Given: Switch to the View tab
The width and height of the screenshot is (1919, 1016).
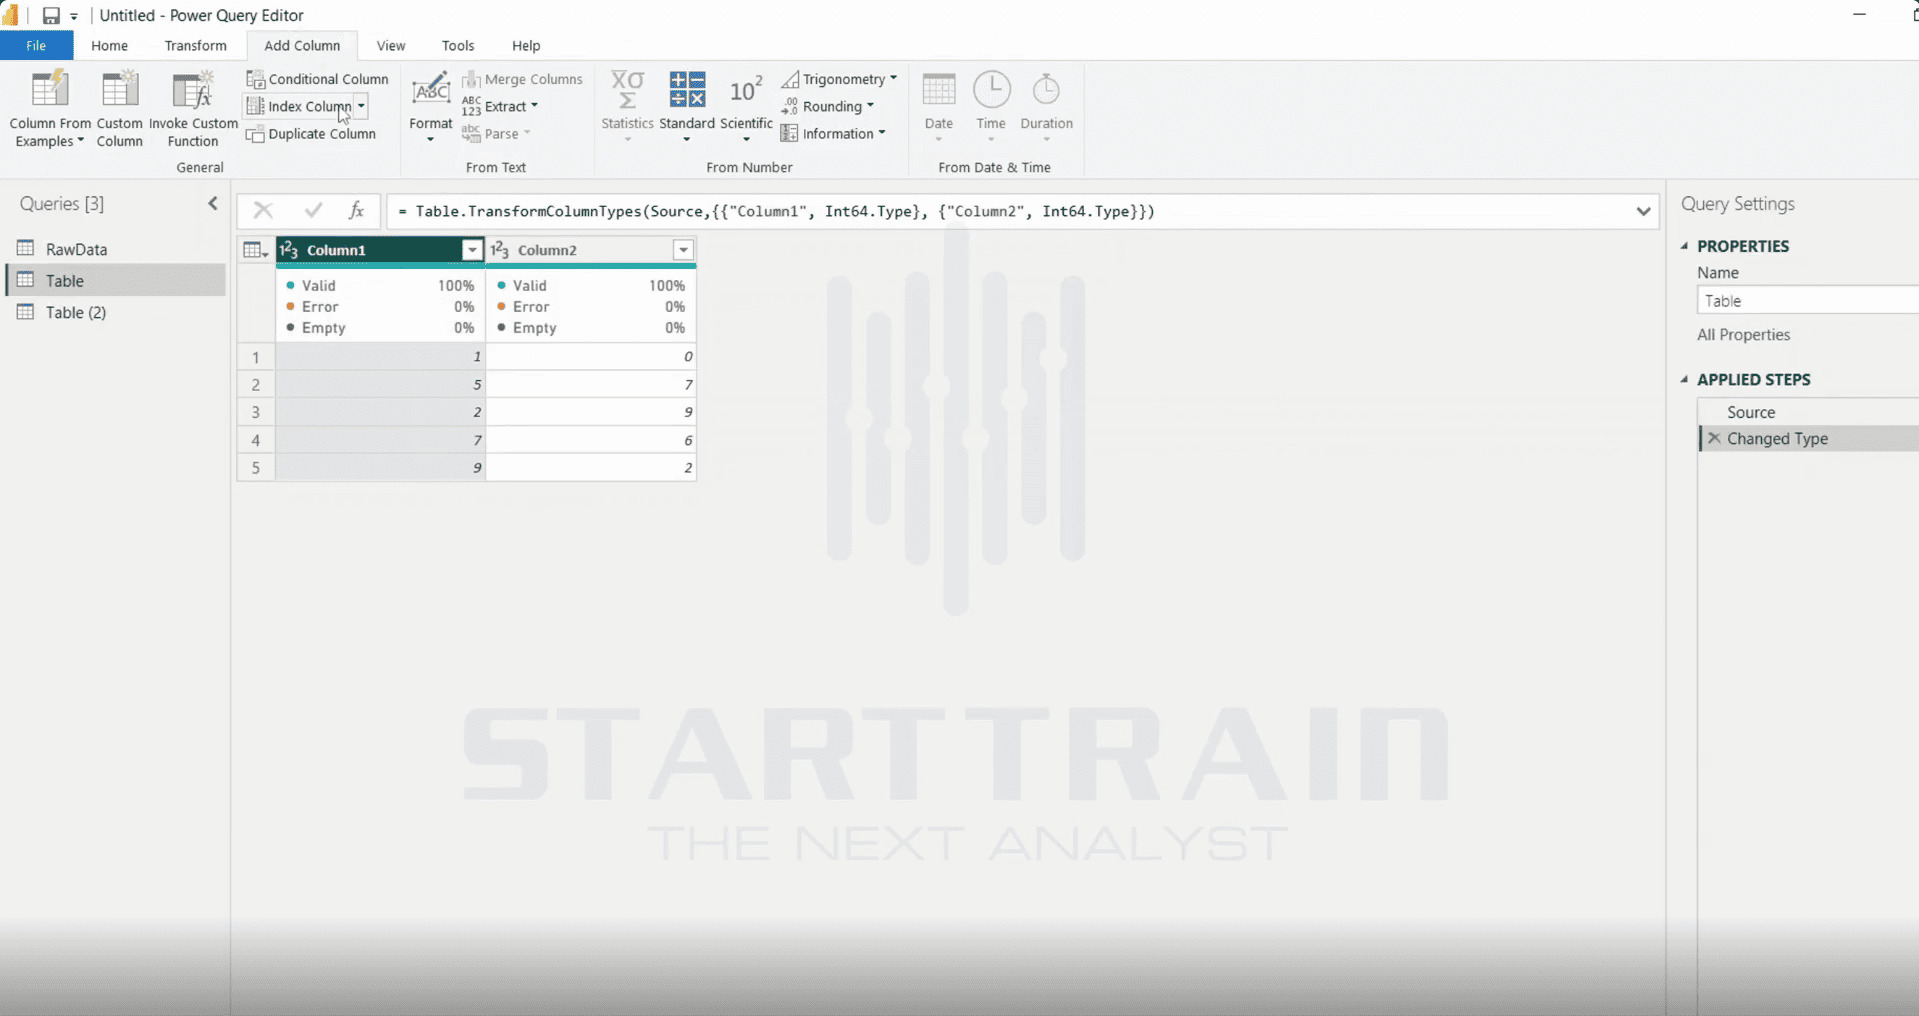Looking at the screenshot, I should [x=391, y=46].
